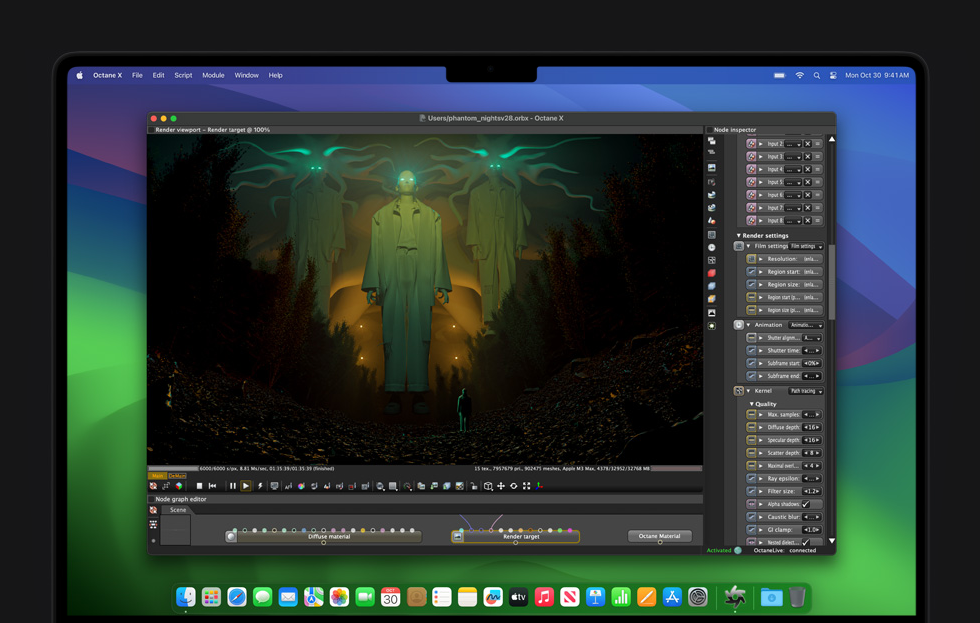This screenshot has height=623, width=980.
Task: Select the Main render pass button
Action: point(157,476)
